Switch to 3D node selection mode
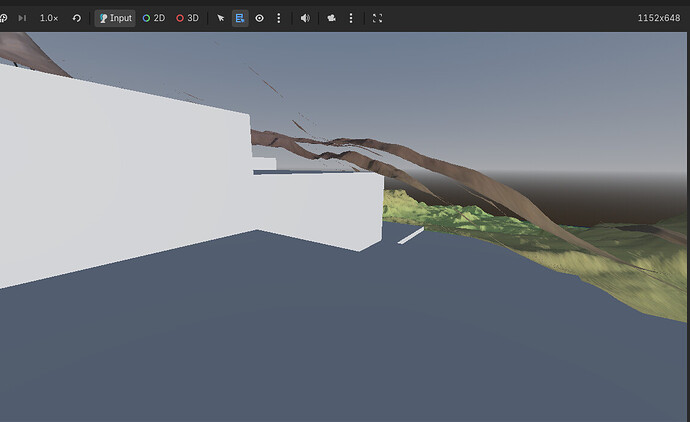This screenshot has width=690, height=422. click(187, 18)
